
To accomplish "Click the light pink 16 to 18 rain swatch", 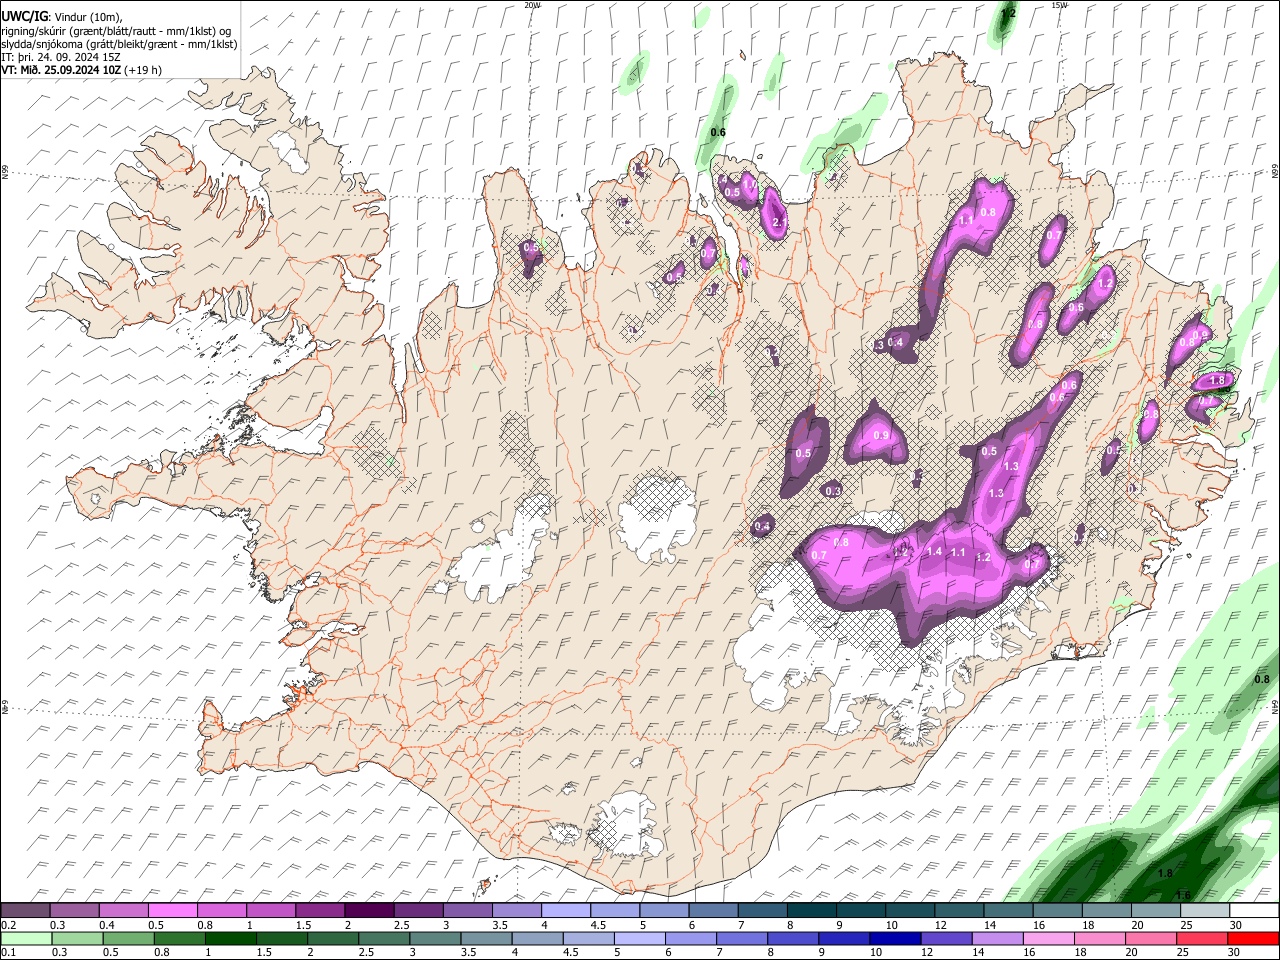I will click(x=1049, y=938).
